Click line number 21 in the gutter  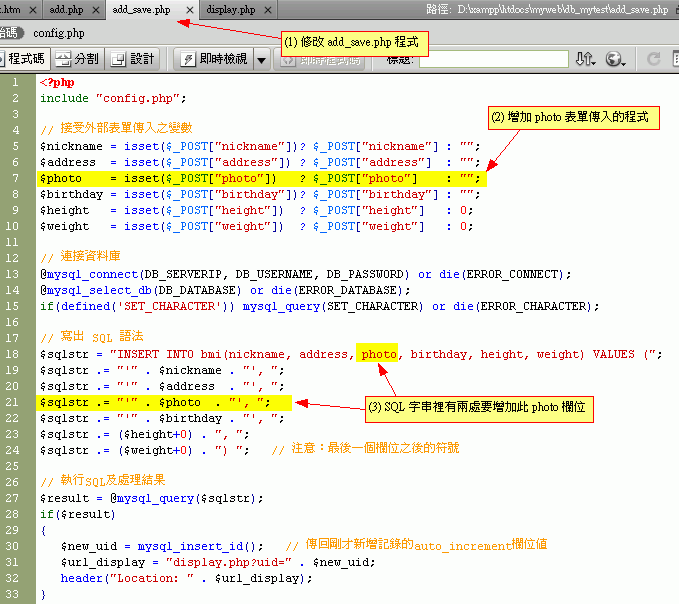pyautogui.click(x=12, y=403)
